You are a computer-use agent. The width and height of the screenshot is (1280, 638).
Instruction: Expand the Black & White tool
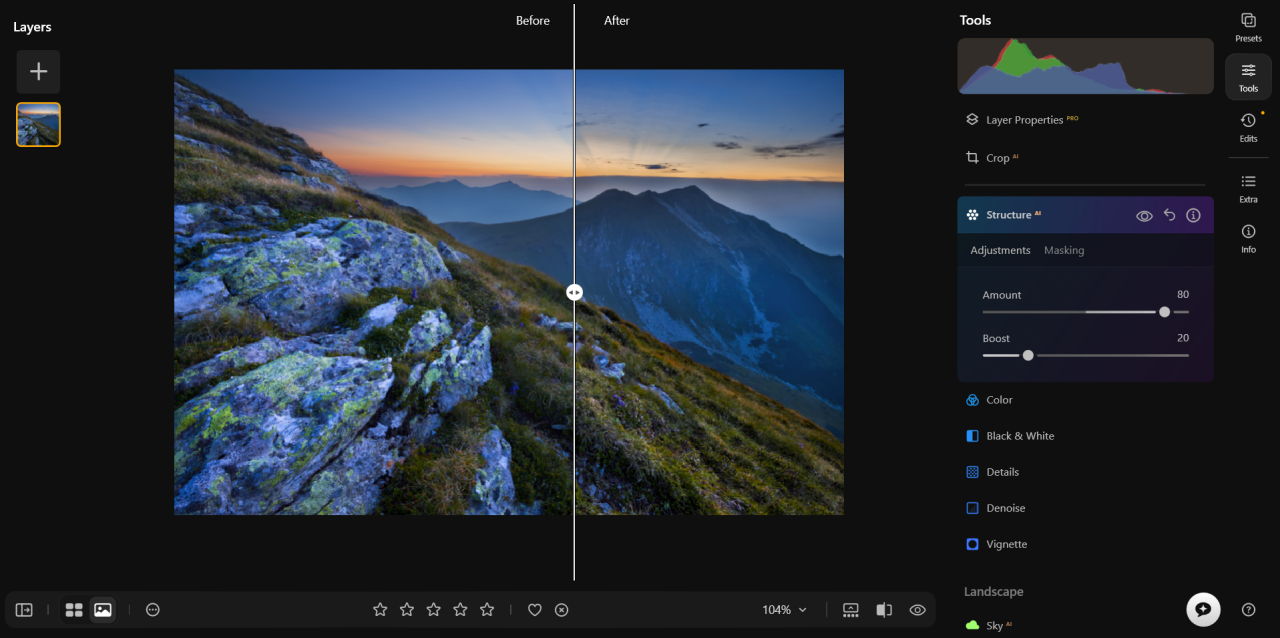[x=1085, y=436]
